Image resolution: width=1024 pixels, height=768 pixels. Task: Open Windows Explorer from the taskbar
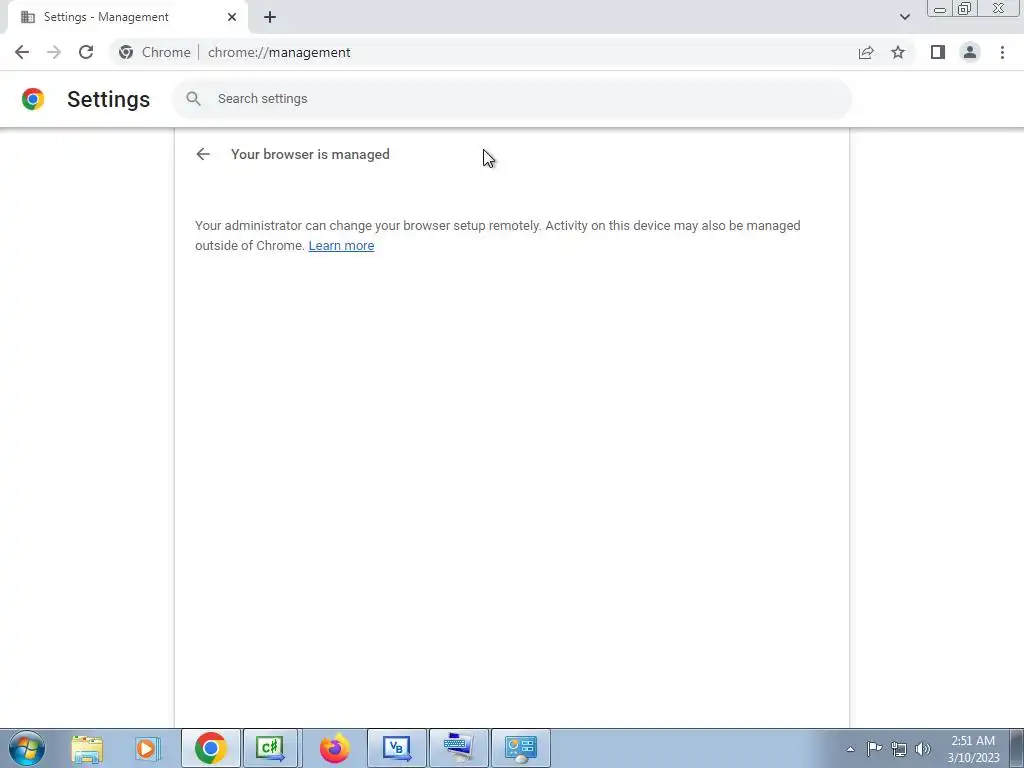87,748
